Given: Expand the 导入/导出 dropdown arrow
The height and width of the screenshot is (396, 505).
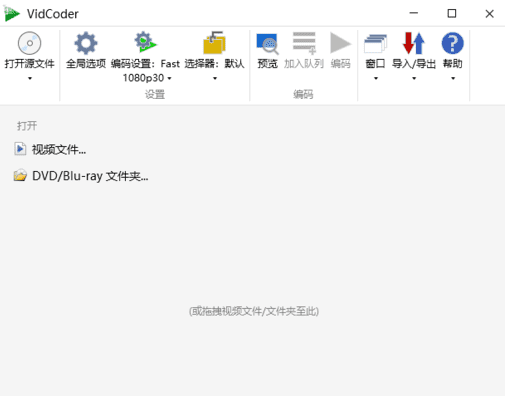Looking at the screenshot, I should (414, 78).
